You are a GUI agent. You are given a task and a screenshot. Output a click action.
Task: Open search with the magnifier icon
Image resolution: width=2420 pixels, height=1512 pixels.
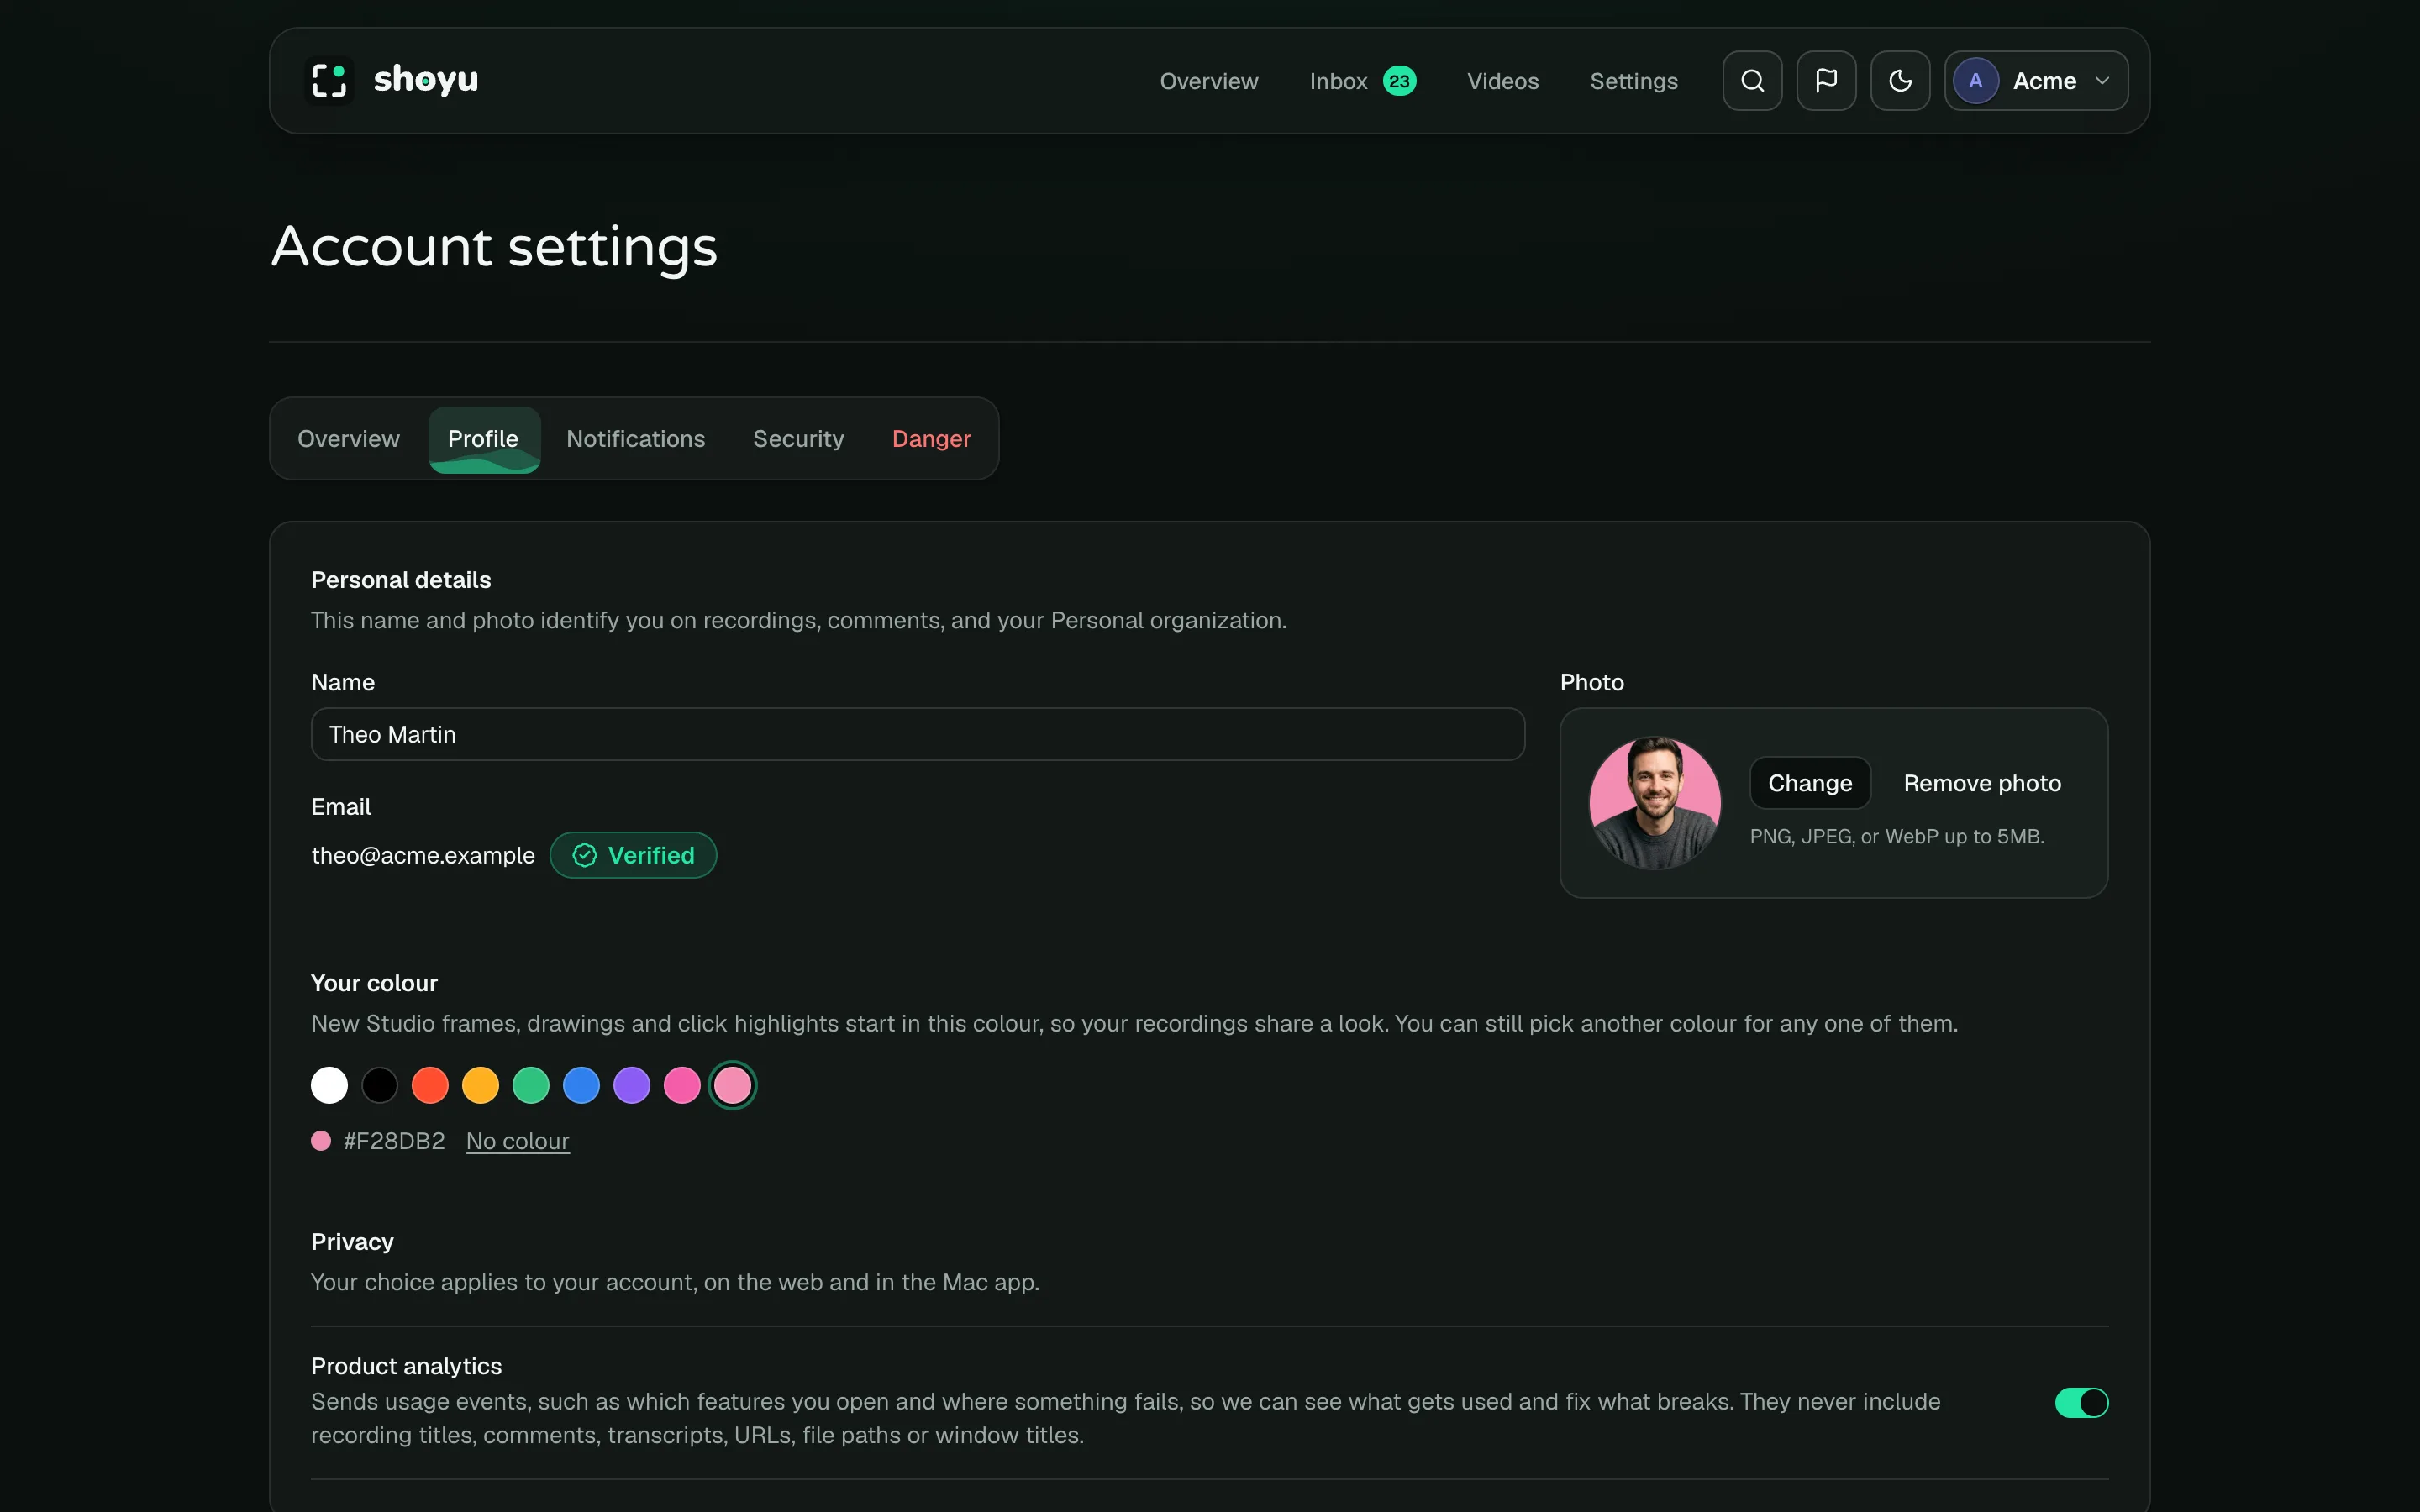[1752, 81]
